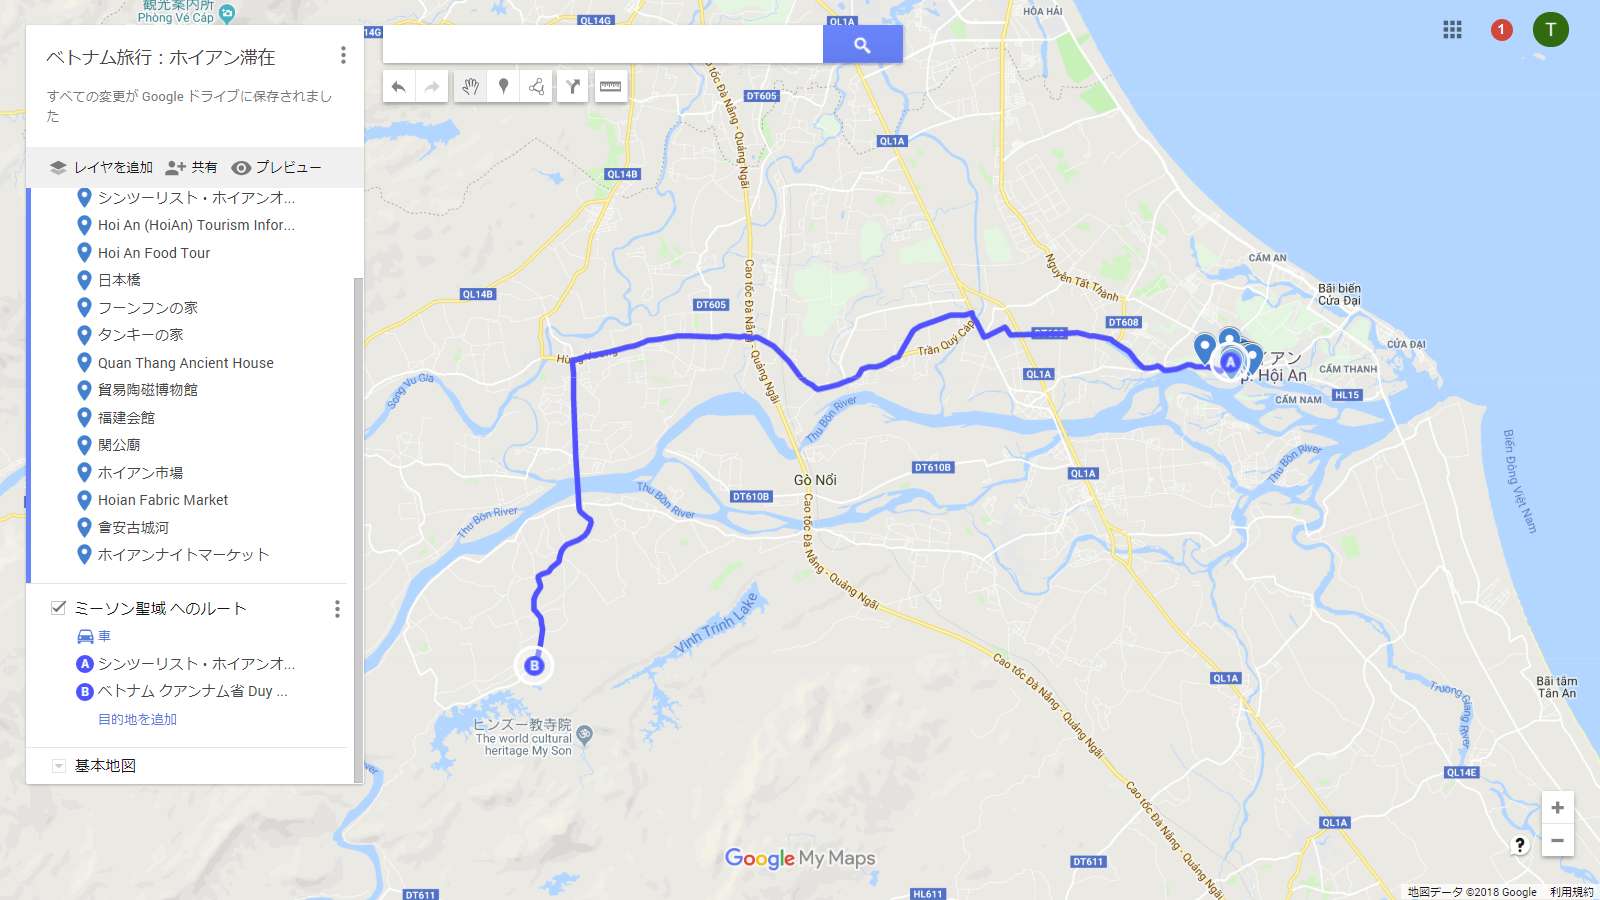Viewport: 1600px width, 900px height.
Task: Open the Google apps grid
Action: (1453, 30)
